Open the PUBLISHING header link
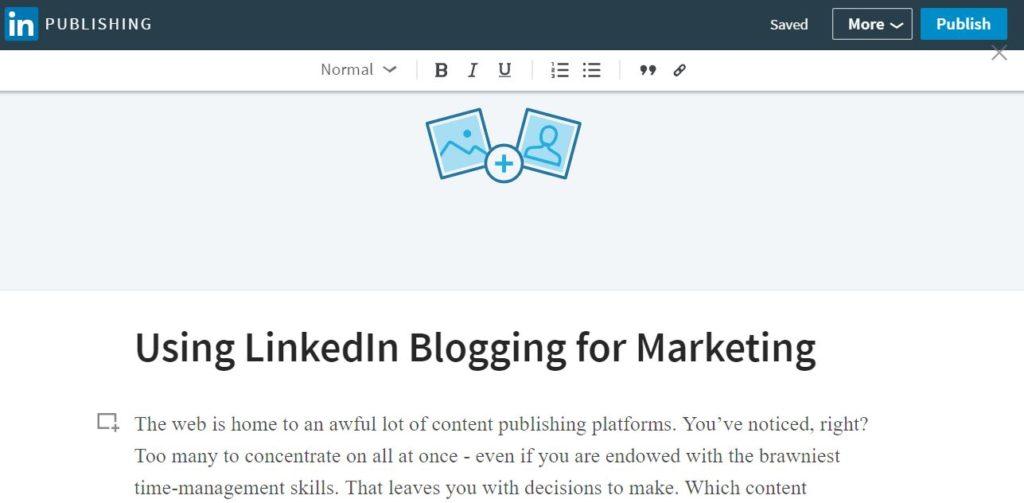 click(x=98, y=24)
